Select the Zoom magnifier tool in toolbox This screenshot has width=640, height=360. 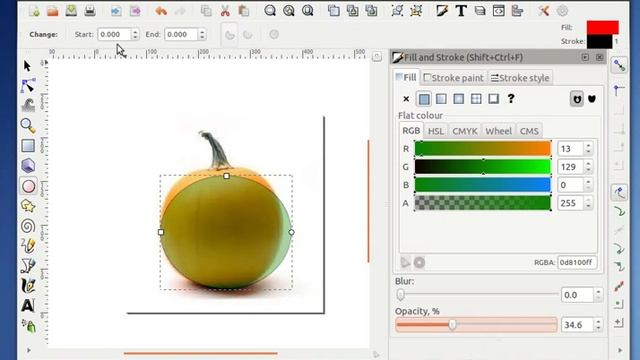click(x=28, y=125)
